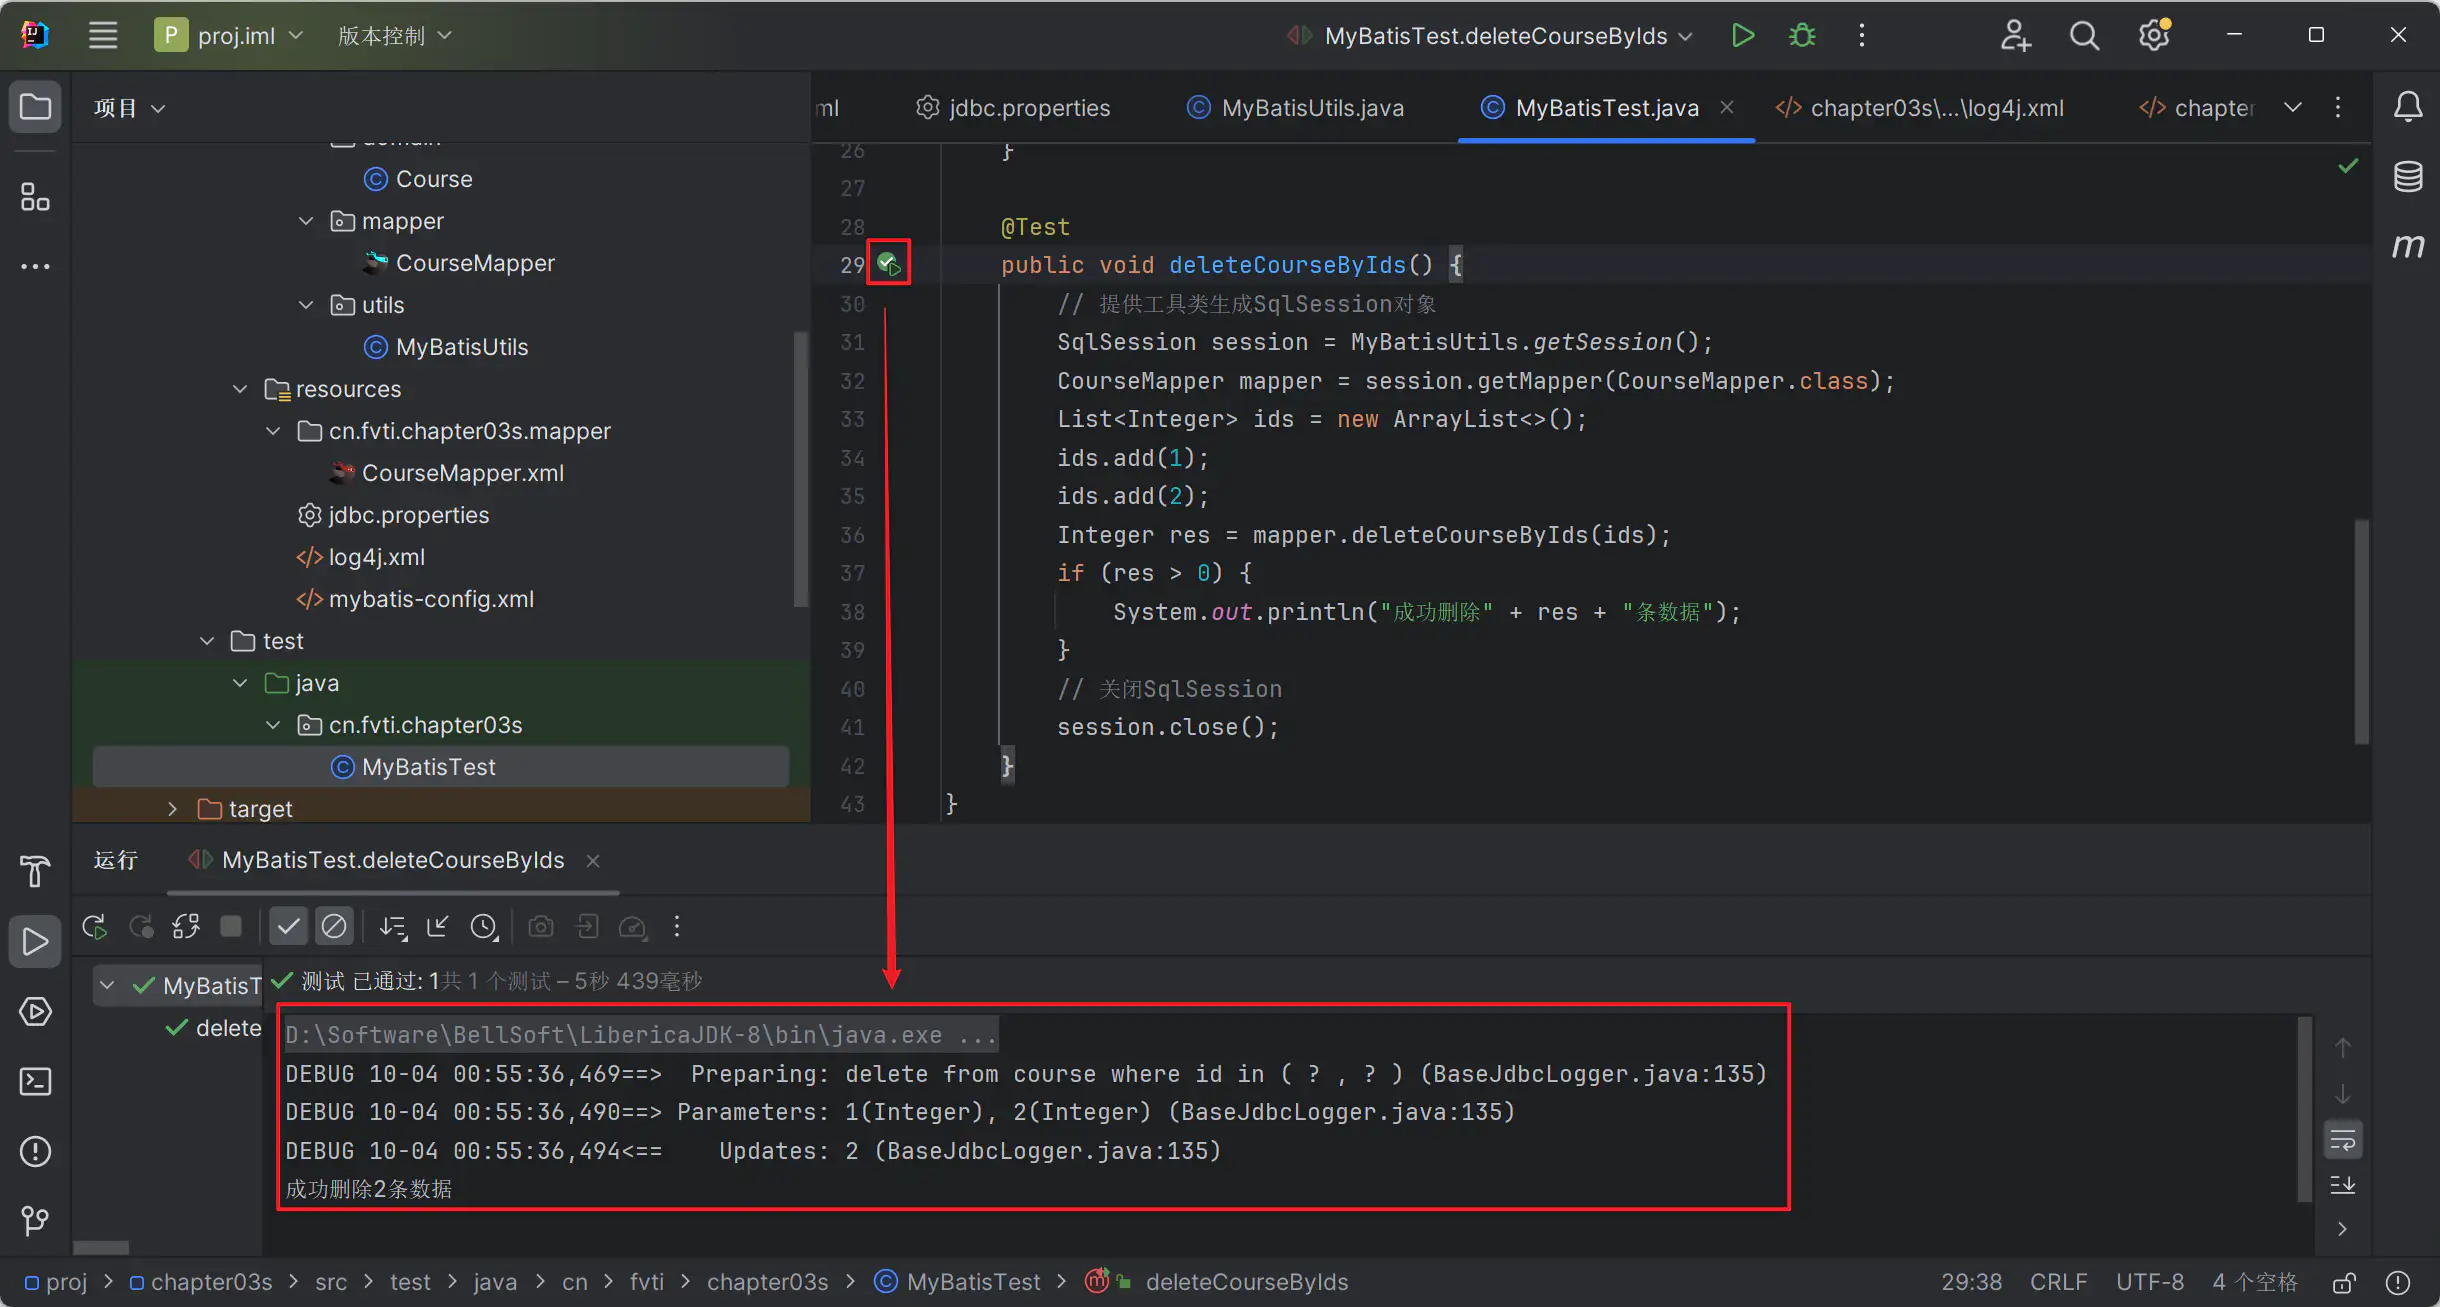This screenshot has width=2440, height=1307.
Task: Open IDE settings gear
Action: click(2154, 35)
